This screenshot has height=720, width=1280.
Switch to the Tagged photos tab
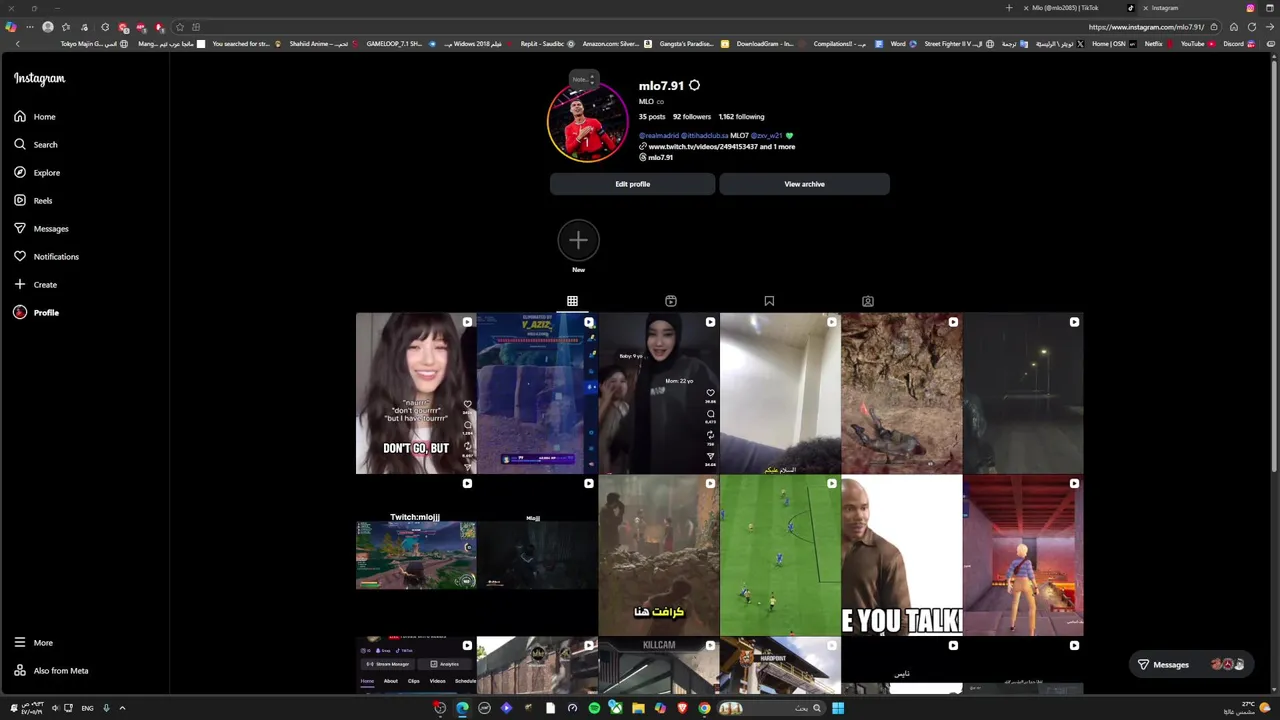click(868, 301)
